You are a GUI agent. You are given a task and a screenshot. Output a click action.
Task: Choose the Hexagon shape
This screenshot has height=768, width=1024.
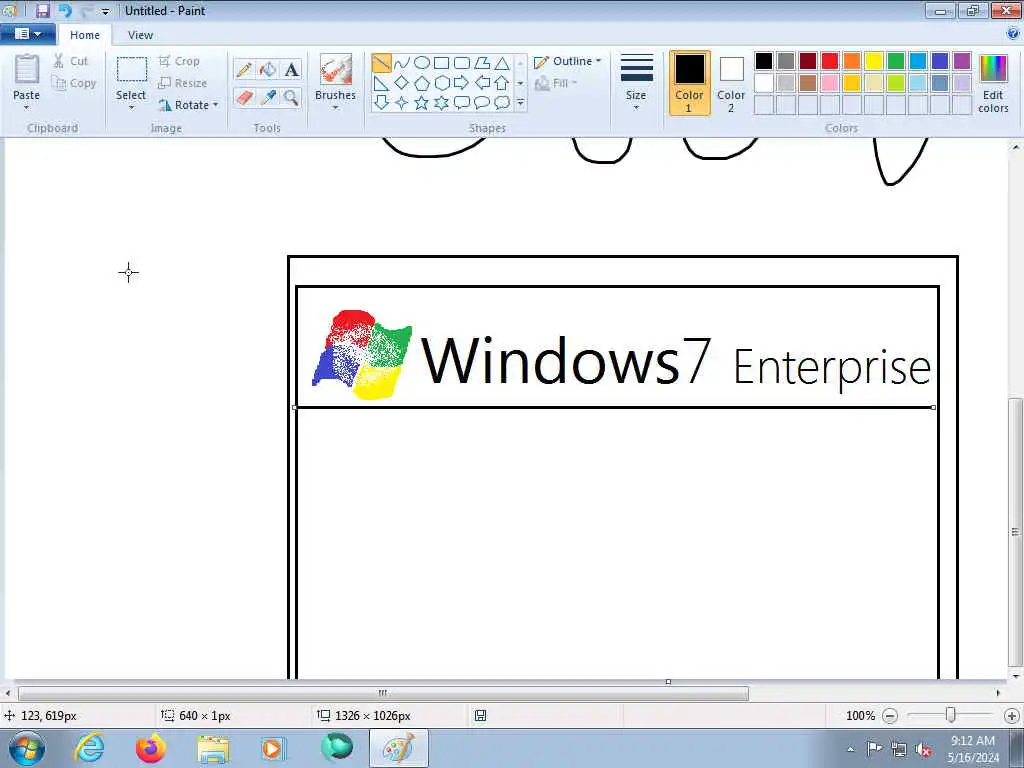tap(441, 83)
